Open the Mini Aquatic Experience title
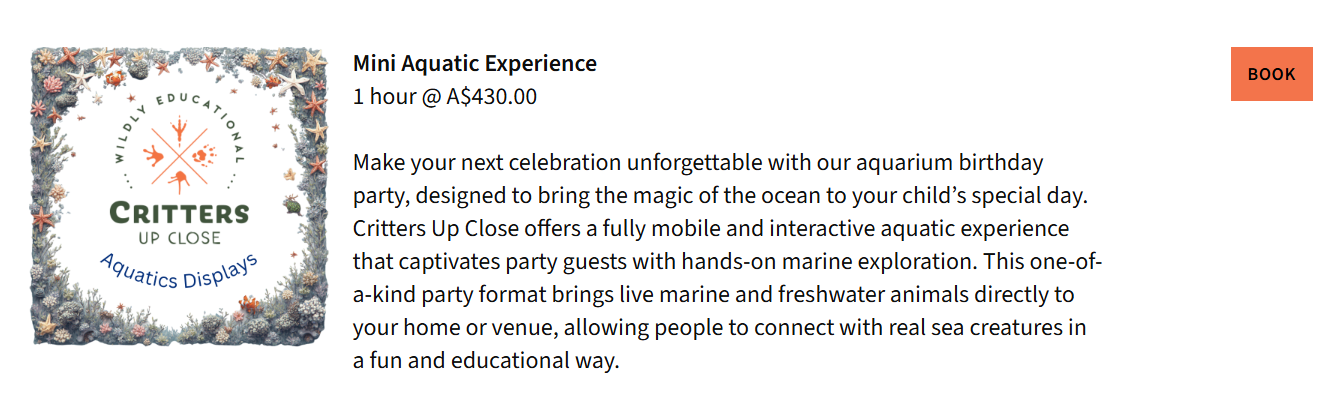Viewport: 1339px width, 406px height. click(474, 64)
